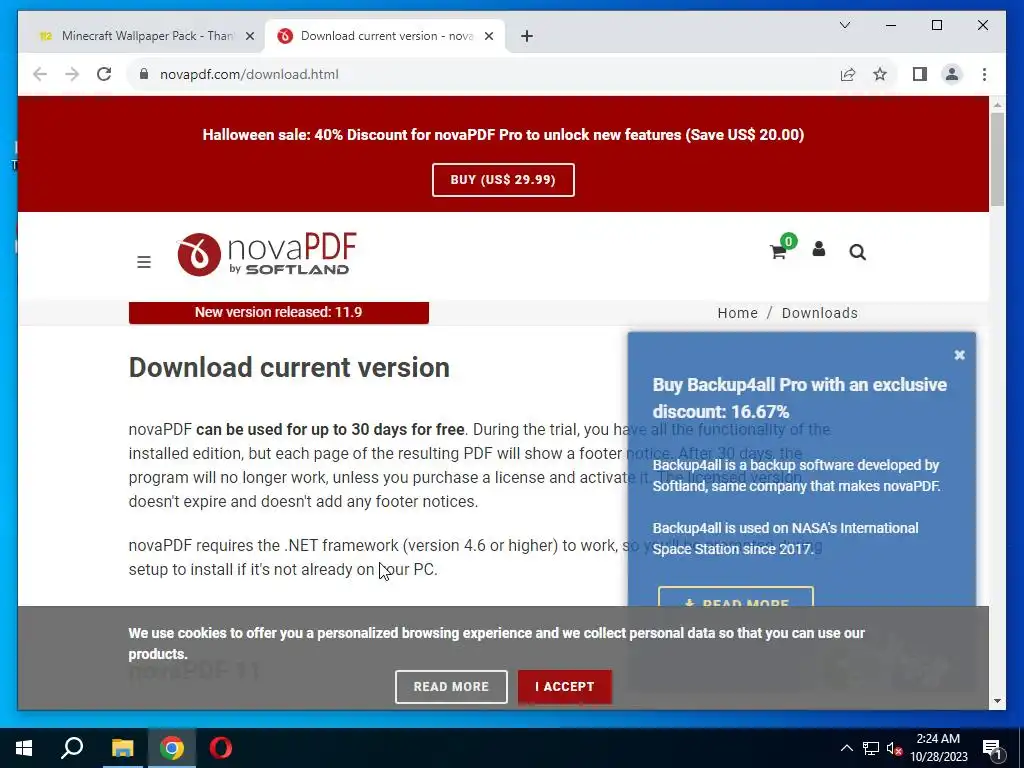Expand the tab search chevron
The height and width of the screenshot is (768, 1024).
[844, 25]
